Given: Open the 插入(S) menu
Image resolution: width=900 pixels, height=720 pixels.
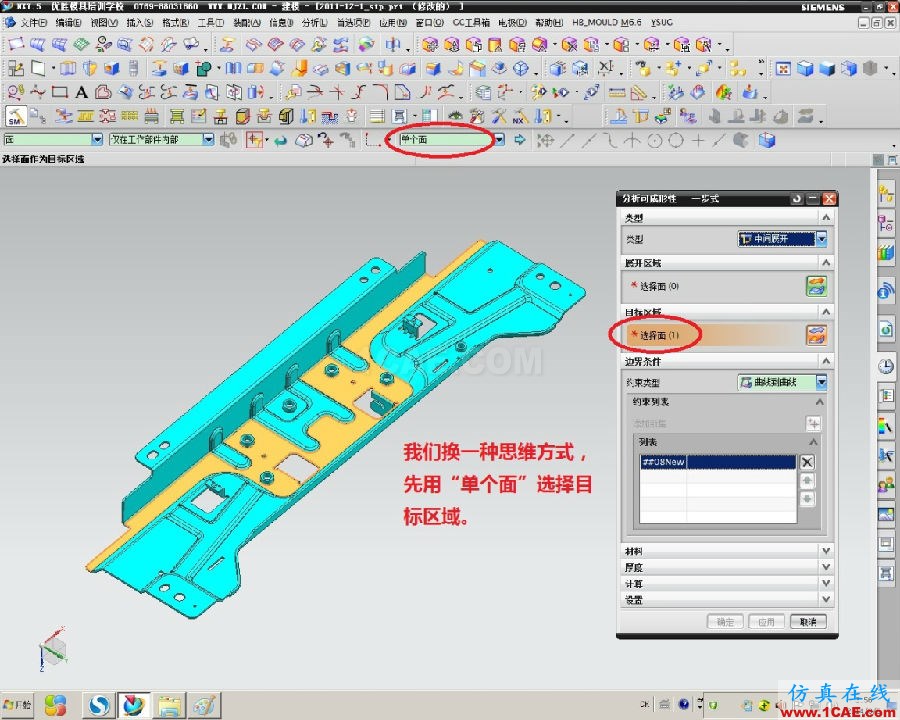Looking at the screenshot, I should (139, 22).
